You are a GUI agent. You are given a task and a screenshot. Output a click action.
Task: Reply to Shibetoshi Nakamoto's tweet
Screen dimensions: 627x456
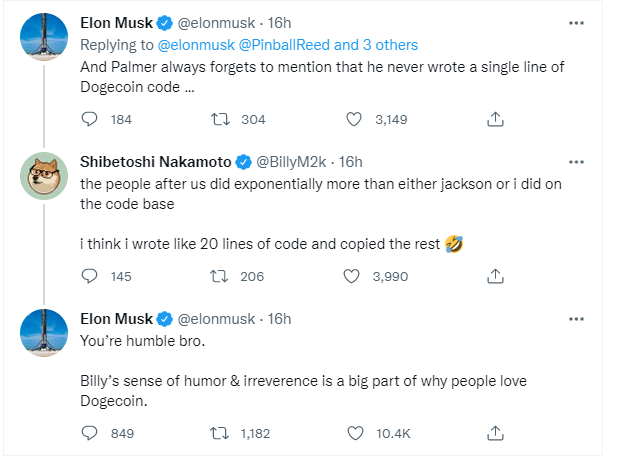(89, 276)
